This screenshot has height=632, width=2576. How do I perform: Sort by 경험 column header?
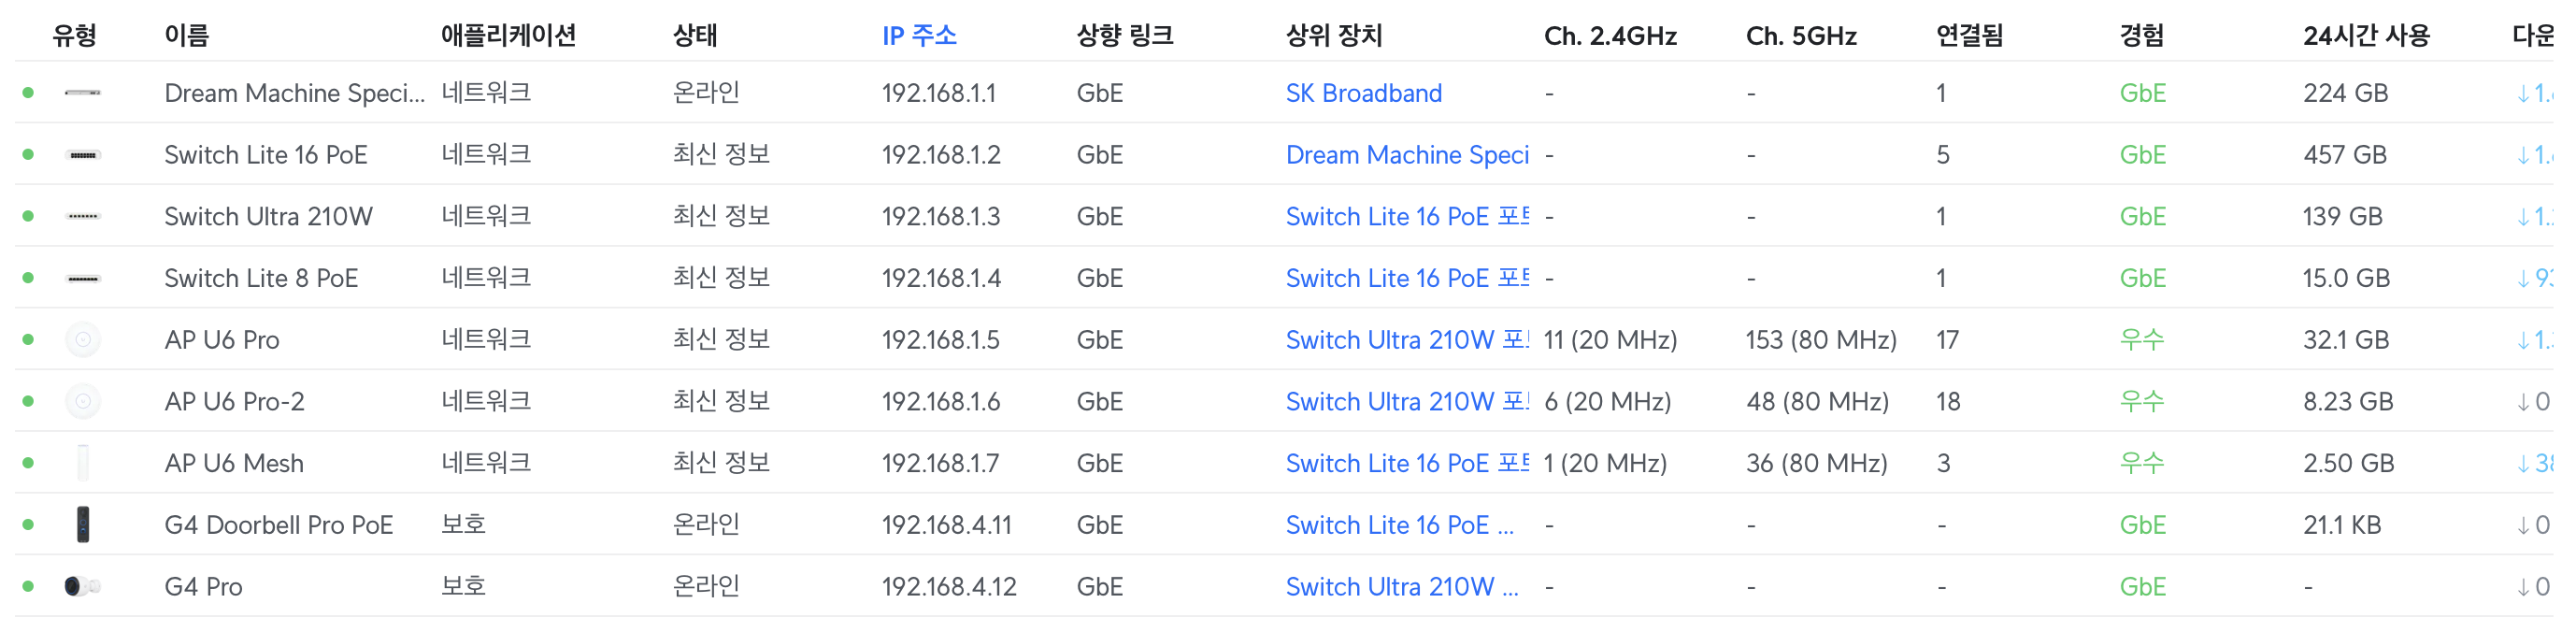2142,36
